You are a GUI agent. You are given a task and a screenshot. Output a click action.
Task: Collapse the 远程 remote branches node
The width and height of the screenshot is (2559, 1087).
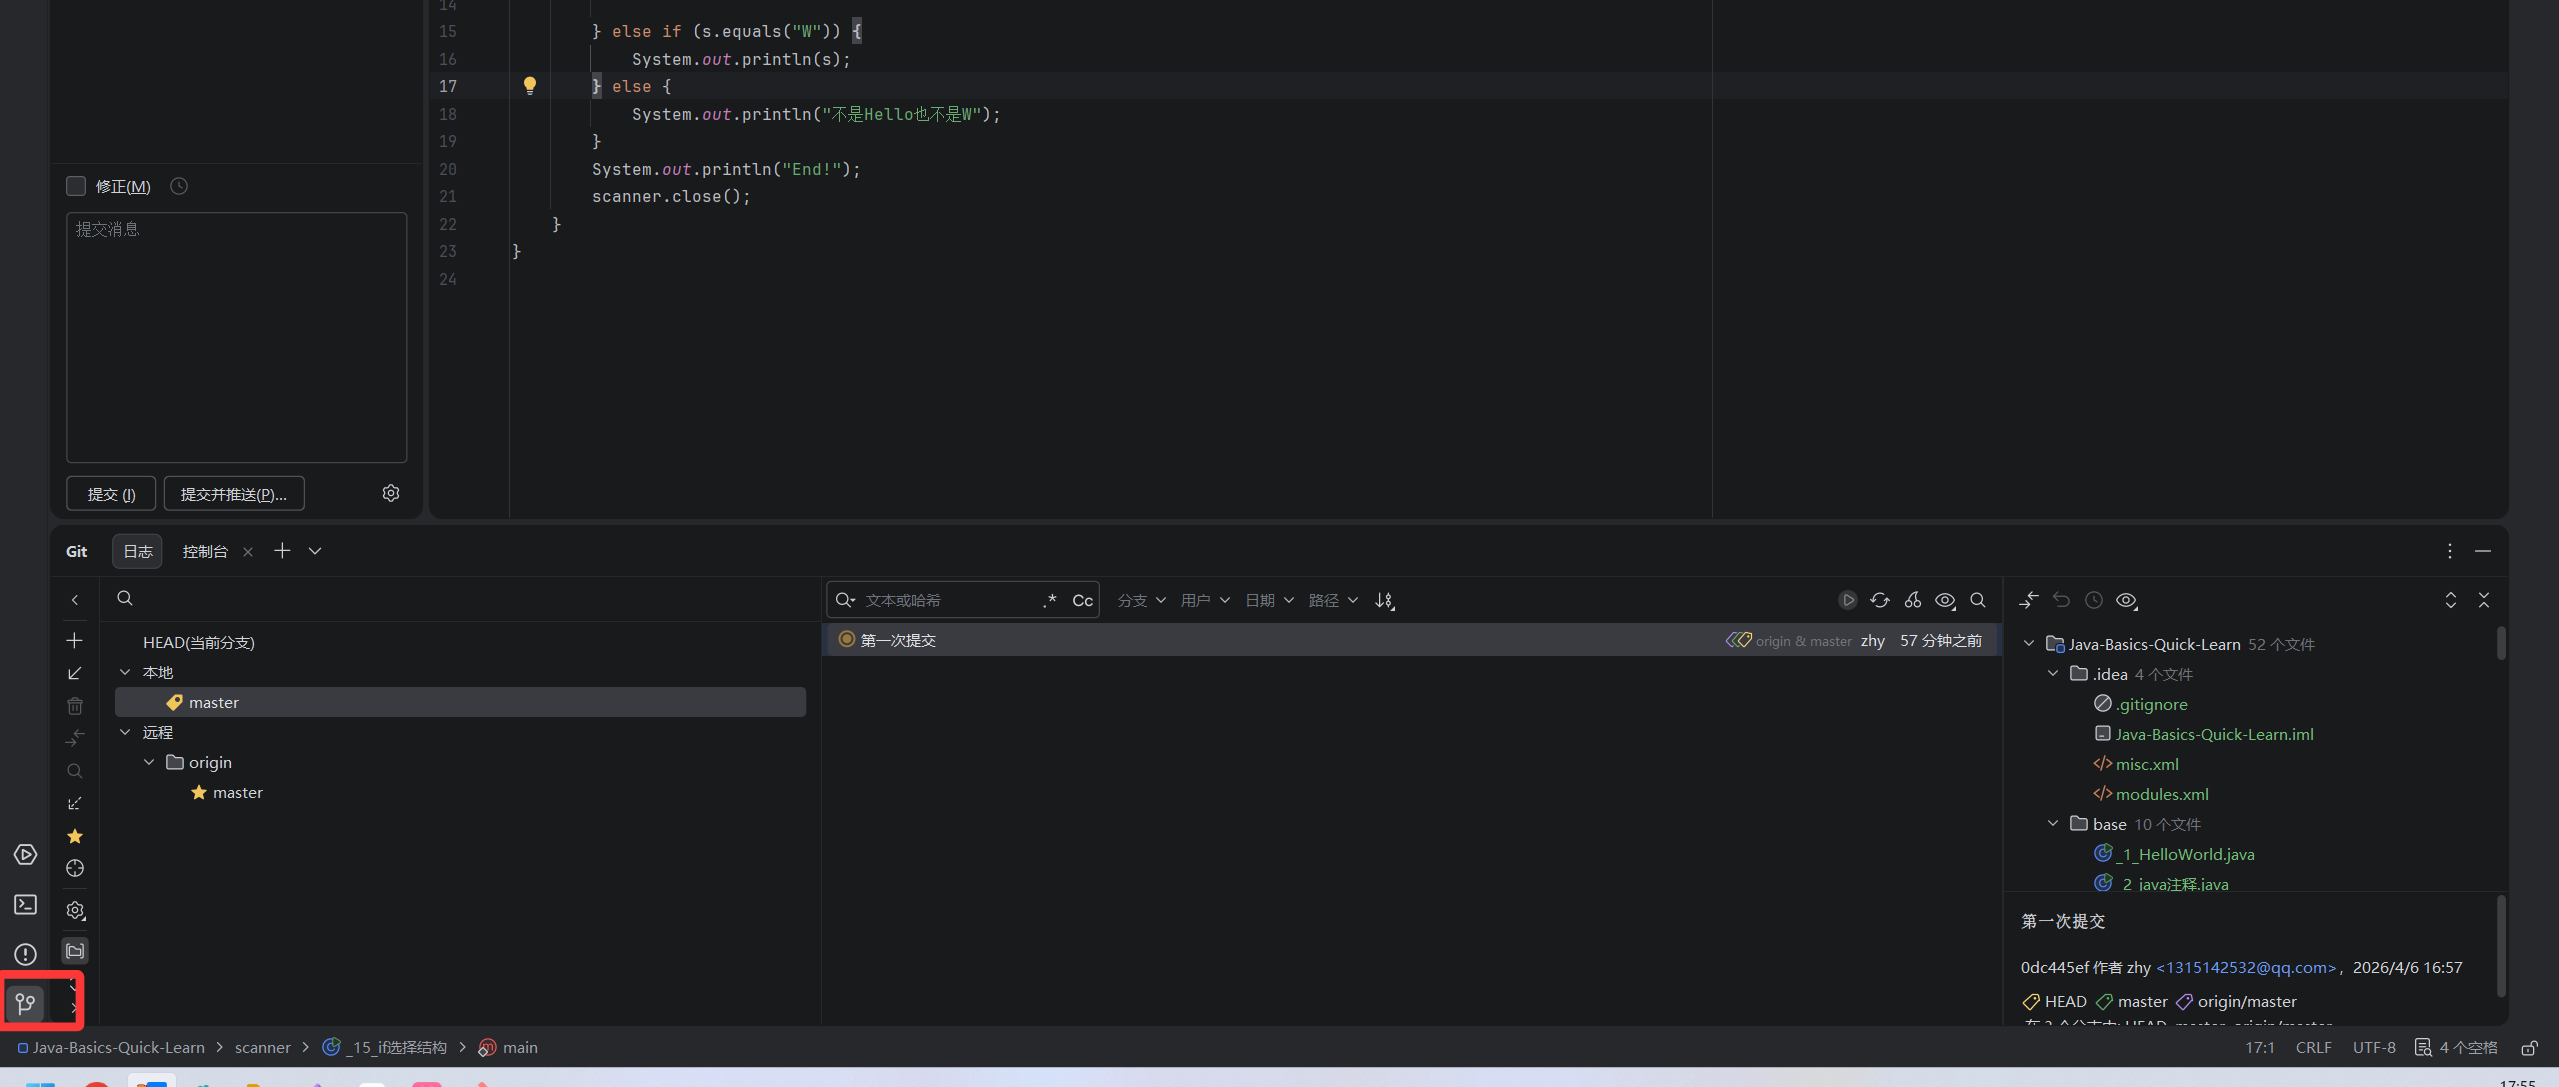coord(126,732)
